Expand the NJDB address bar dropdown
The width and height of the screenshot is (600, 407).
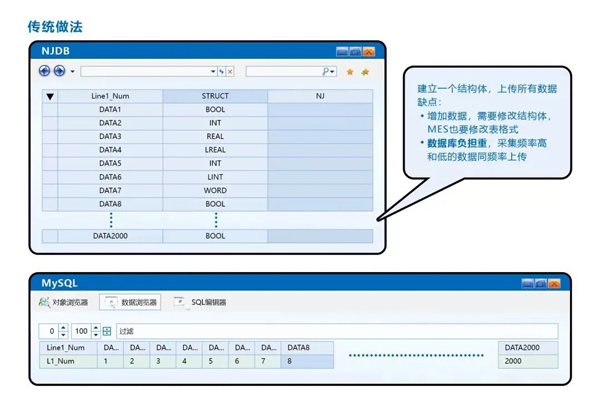tap(212, 72)
